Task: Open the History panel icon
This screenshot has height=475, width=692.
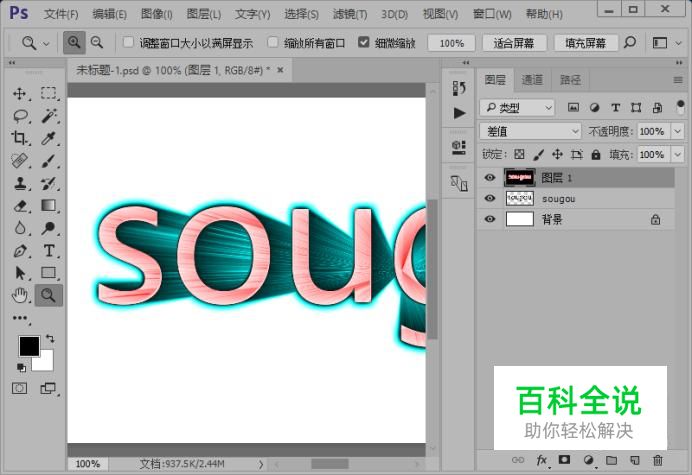Action: tap(459, 88)
